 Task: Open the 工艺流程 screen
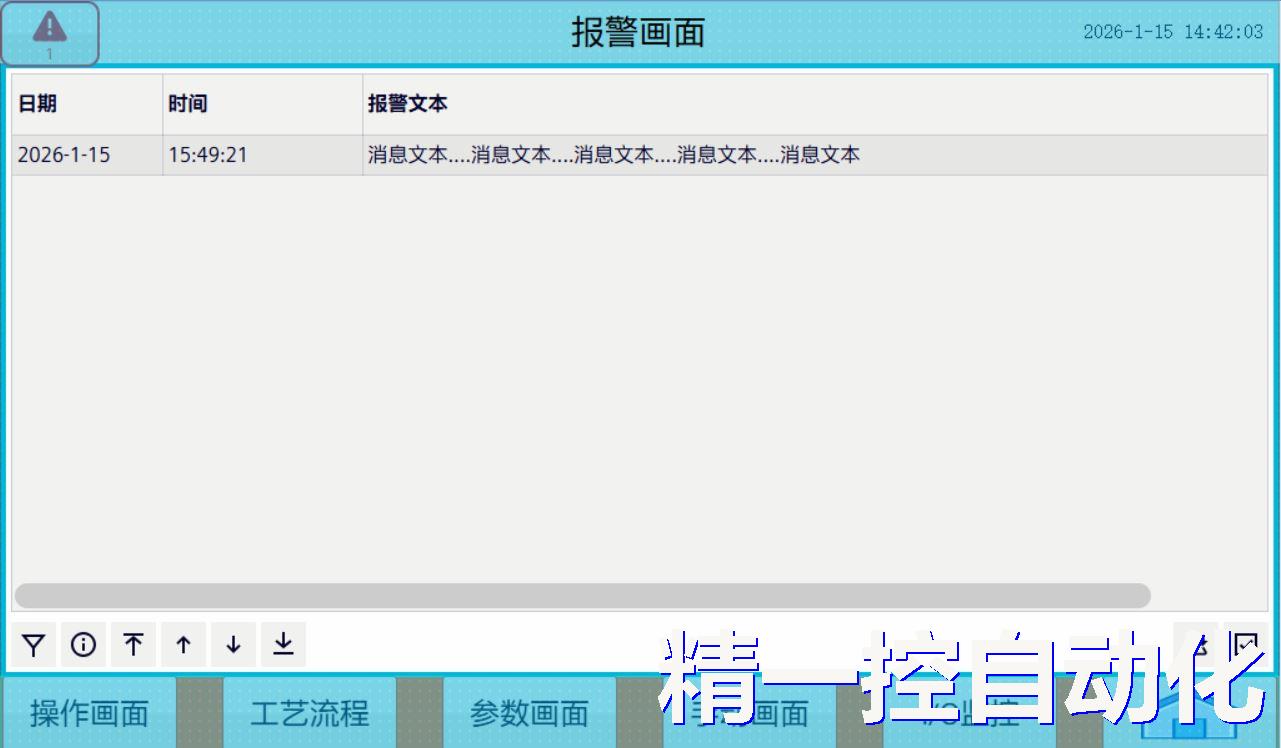click(x=308, y=713)
